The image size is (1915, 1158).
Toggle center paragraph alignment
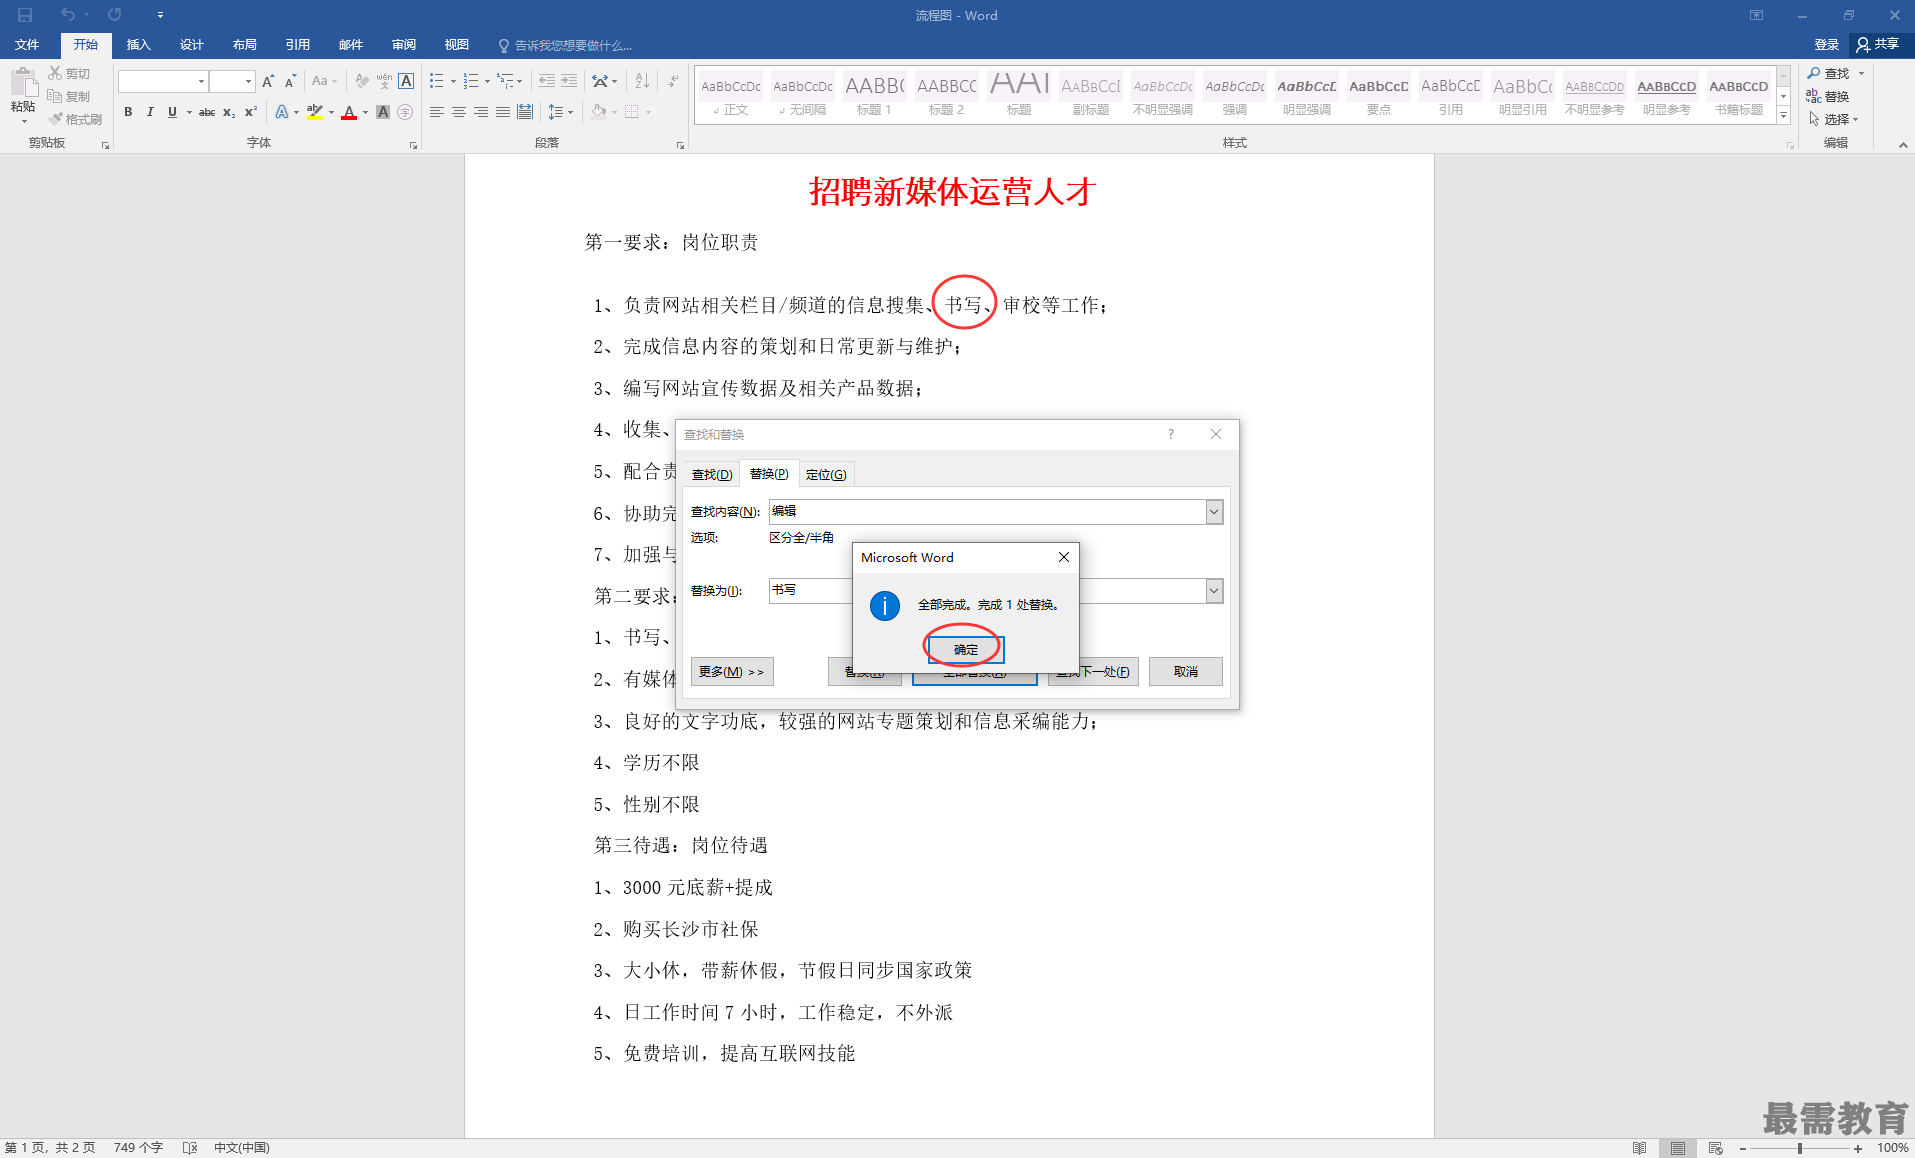click(458, 112)
